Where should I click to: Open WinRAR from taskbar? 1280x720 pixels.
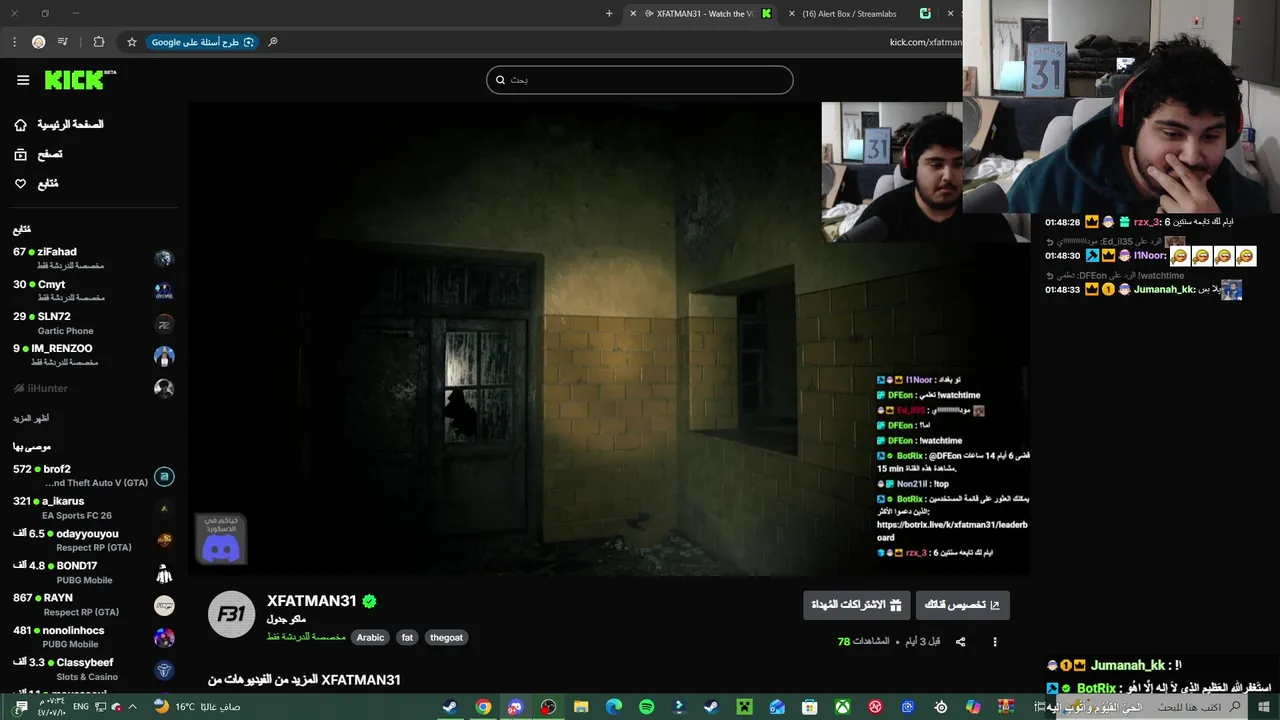pos(1006,707)
